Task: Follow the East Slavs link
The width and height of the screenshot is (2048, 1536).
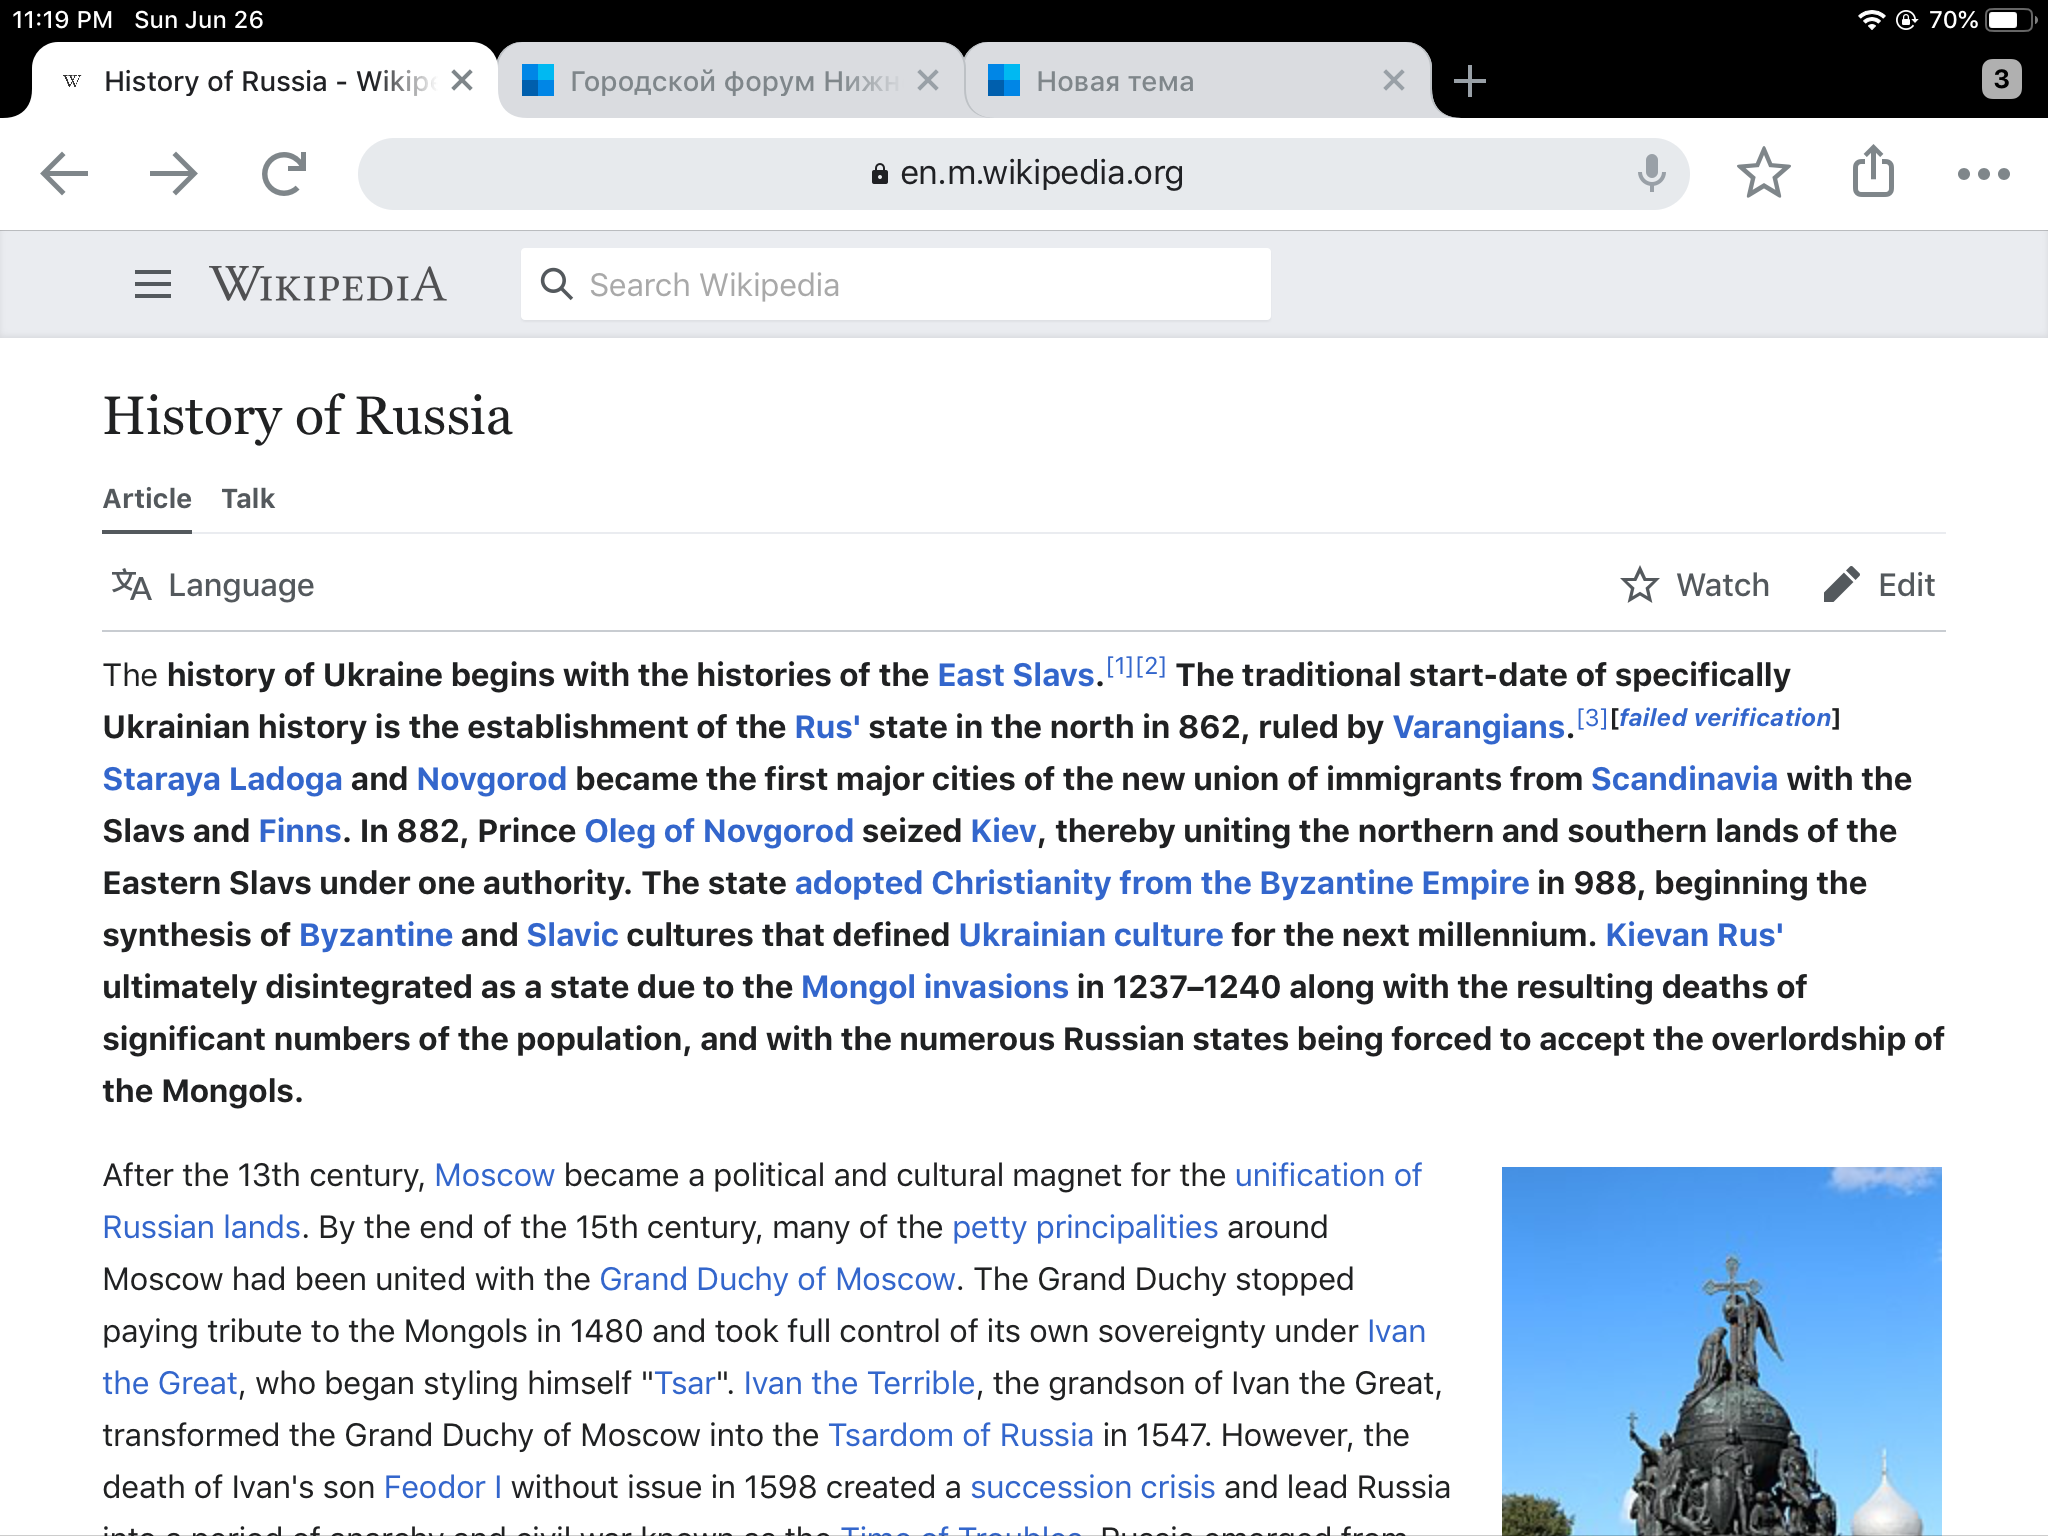Action: click(x=1016, y=675)
